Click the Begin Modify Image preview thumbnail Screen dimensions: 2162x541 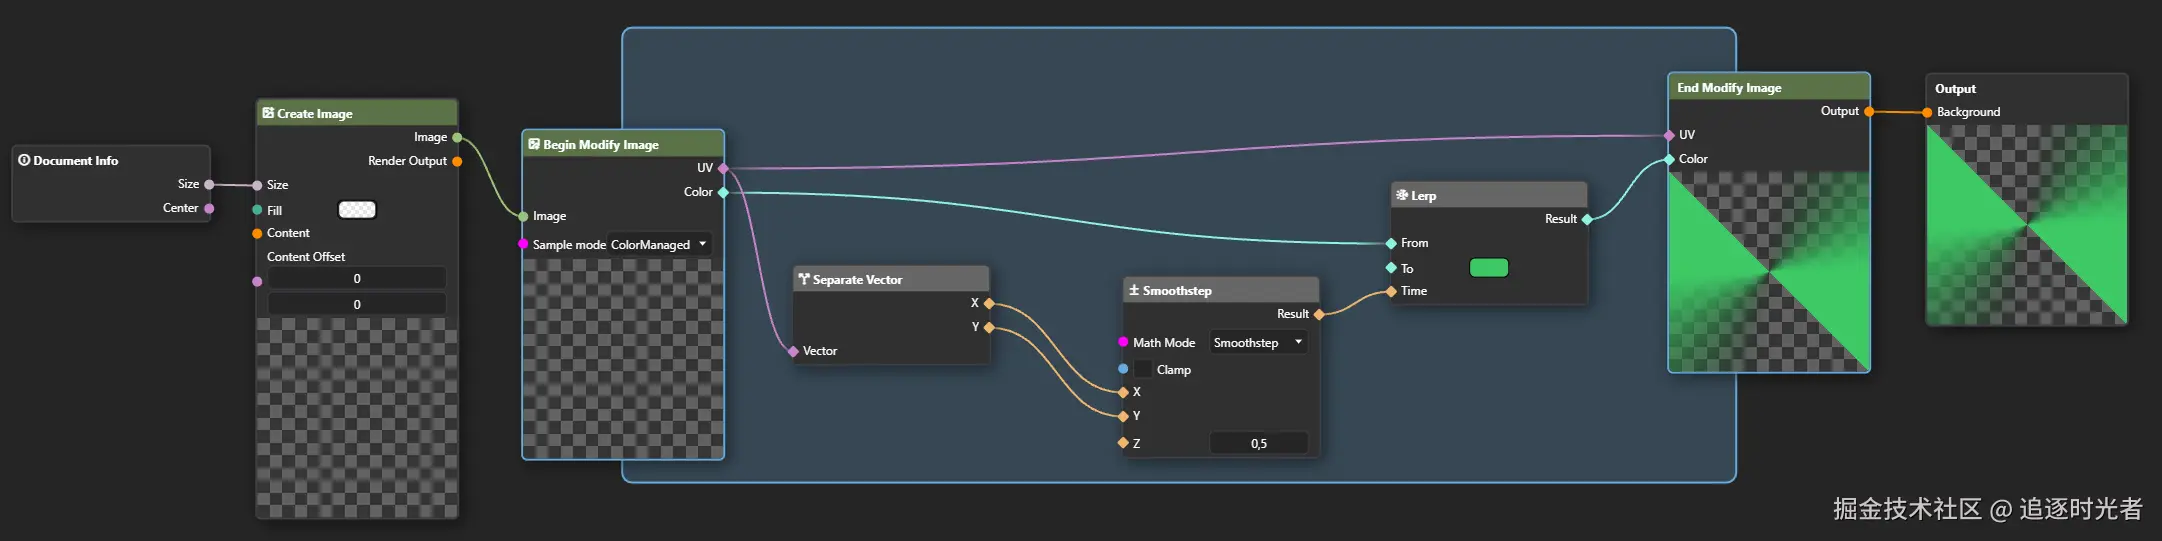click(623, 358)
